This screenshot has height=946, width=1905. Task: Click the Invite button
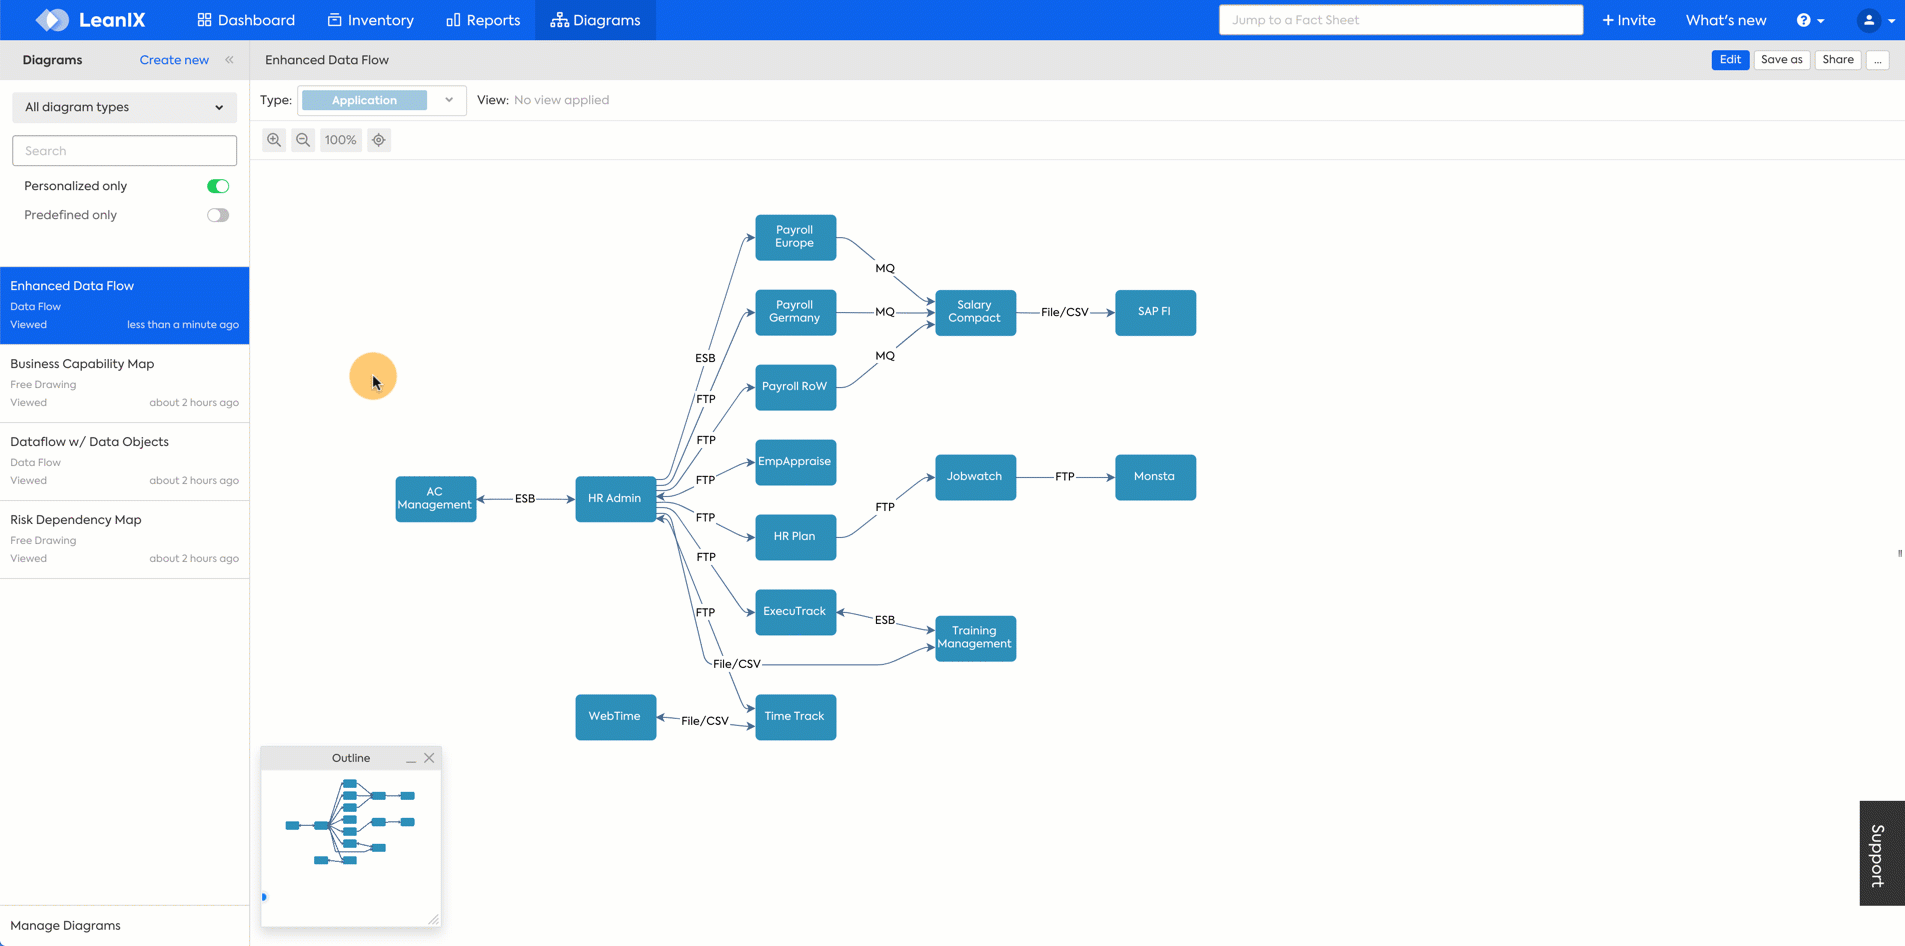(1629, 20)
